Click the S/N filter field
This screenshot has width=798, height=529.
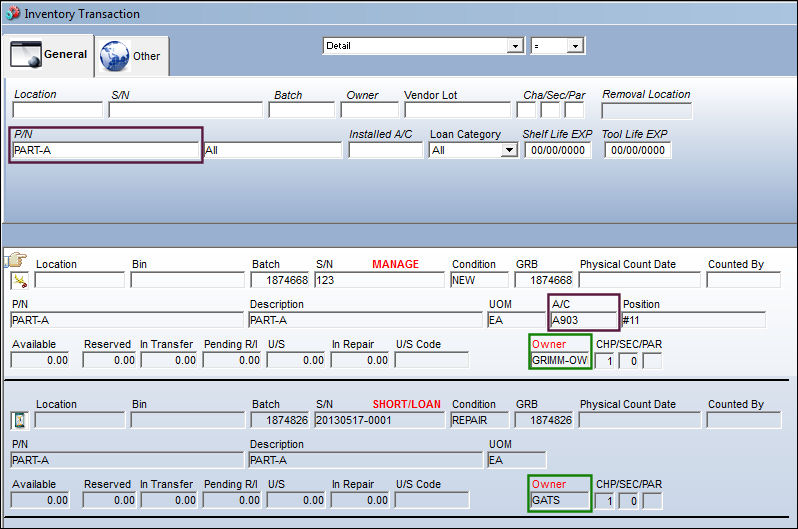(185, 110)
